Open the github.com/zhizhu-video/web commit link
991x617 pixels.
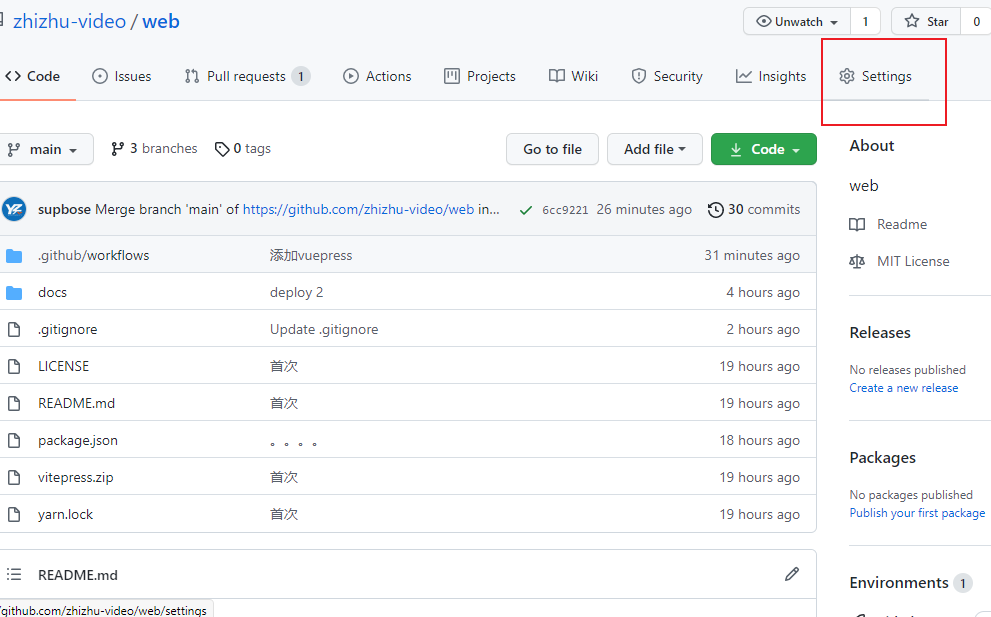pyautogui.click(x=358, y=209)
